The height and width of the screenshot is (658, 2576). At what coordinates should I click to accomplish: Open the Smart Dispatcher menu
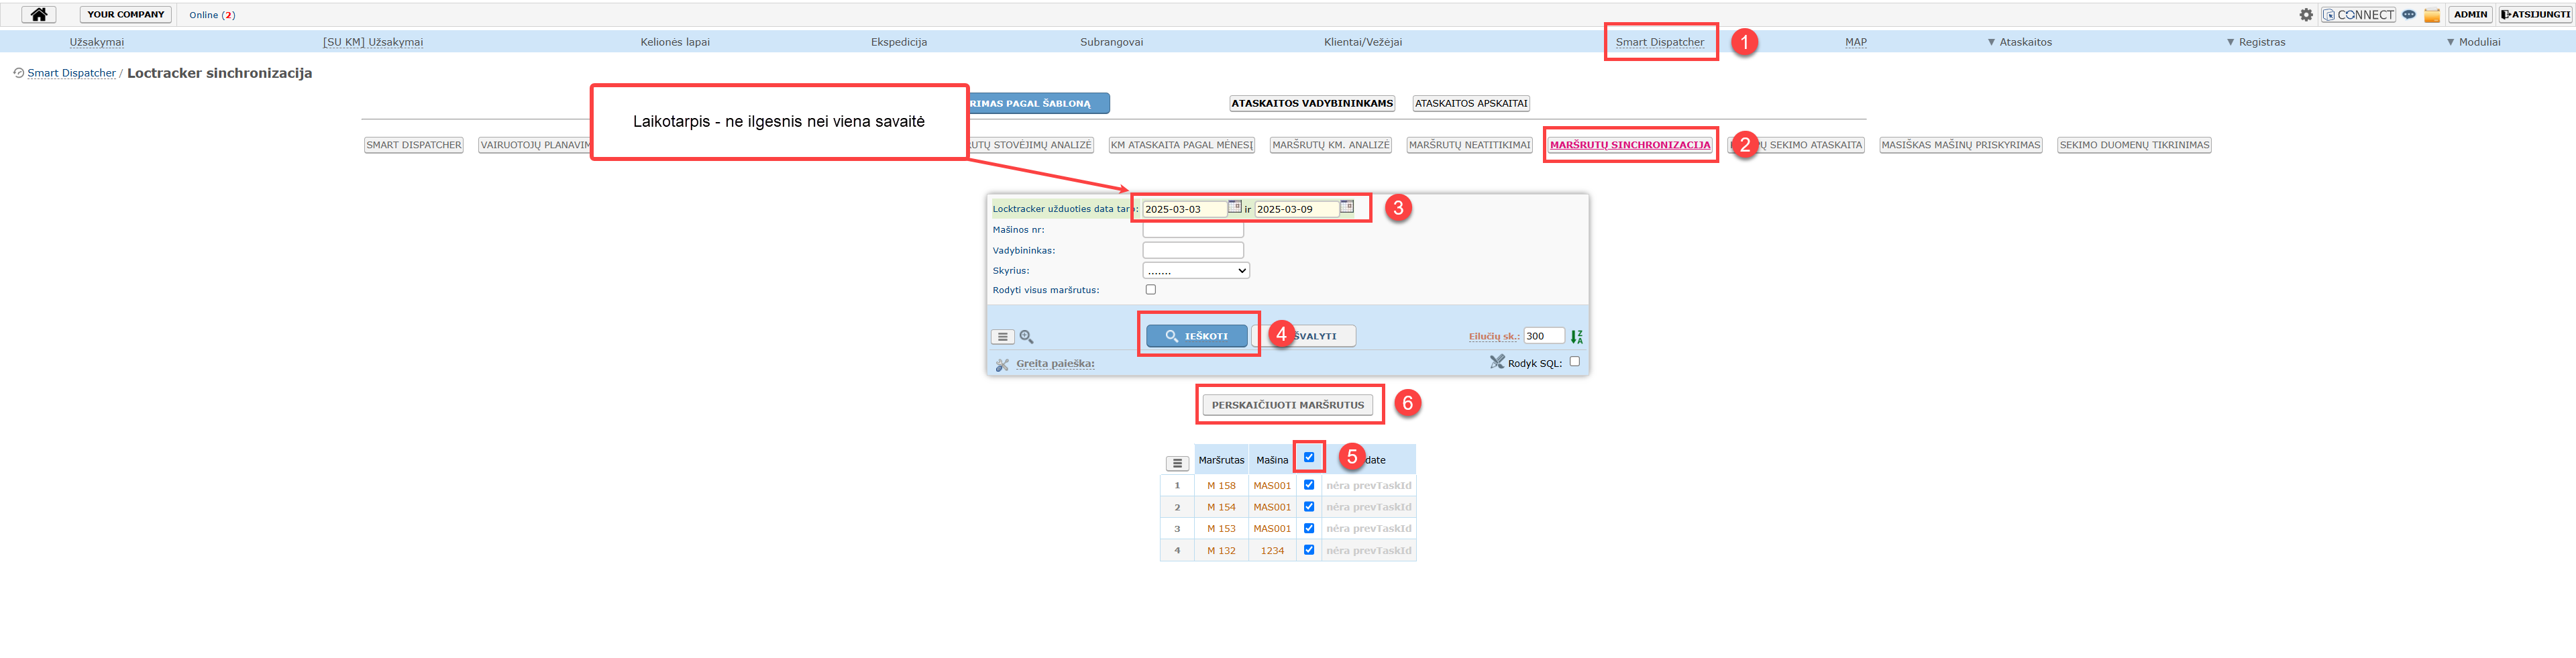(1660, 42)
